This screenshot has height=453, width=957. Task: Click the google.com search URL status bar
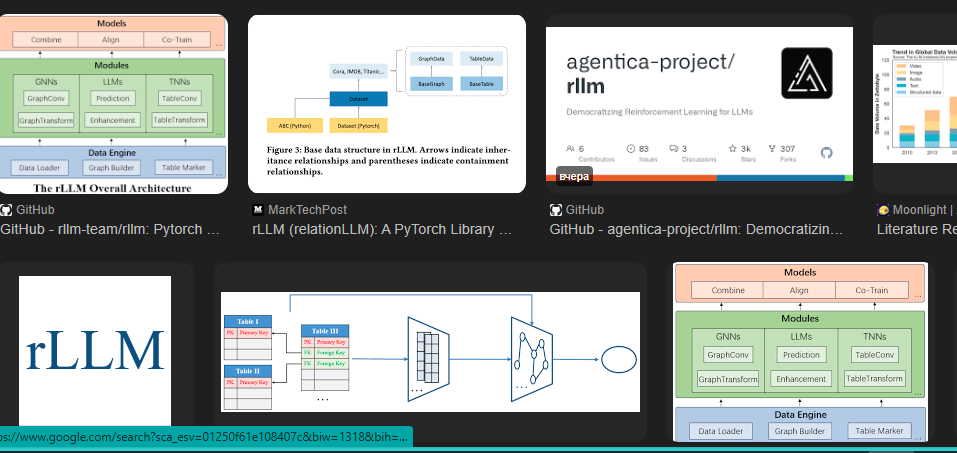206,438
